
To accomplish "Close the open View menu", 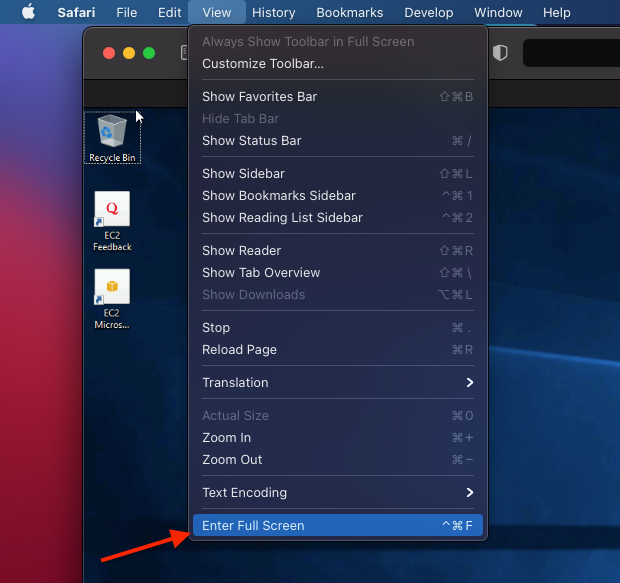I will 217,12.
